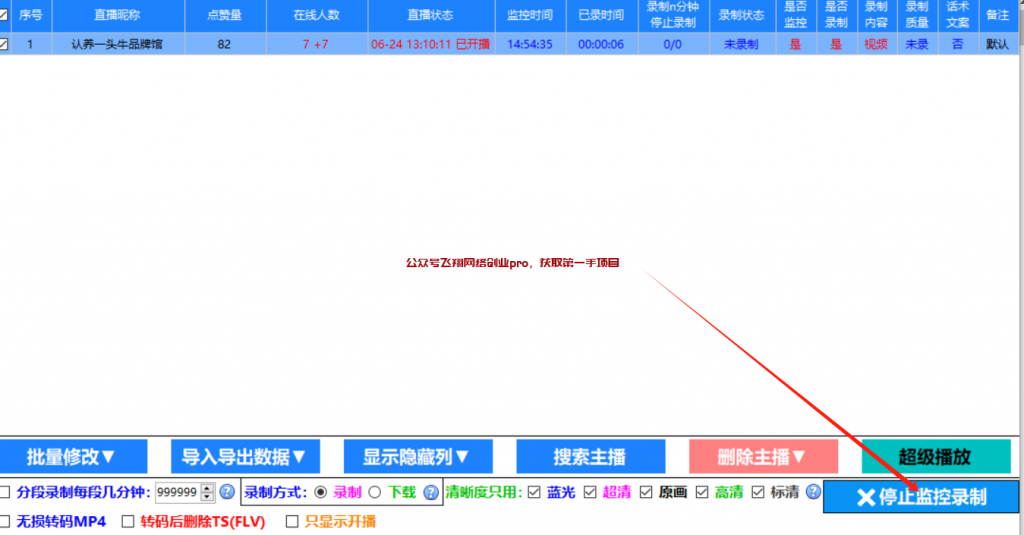This screenshot has height=535, width=1024.
Task: Click help icon next to segment minutes field
Action: click(227, 492)
